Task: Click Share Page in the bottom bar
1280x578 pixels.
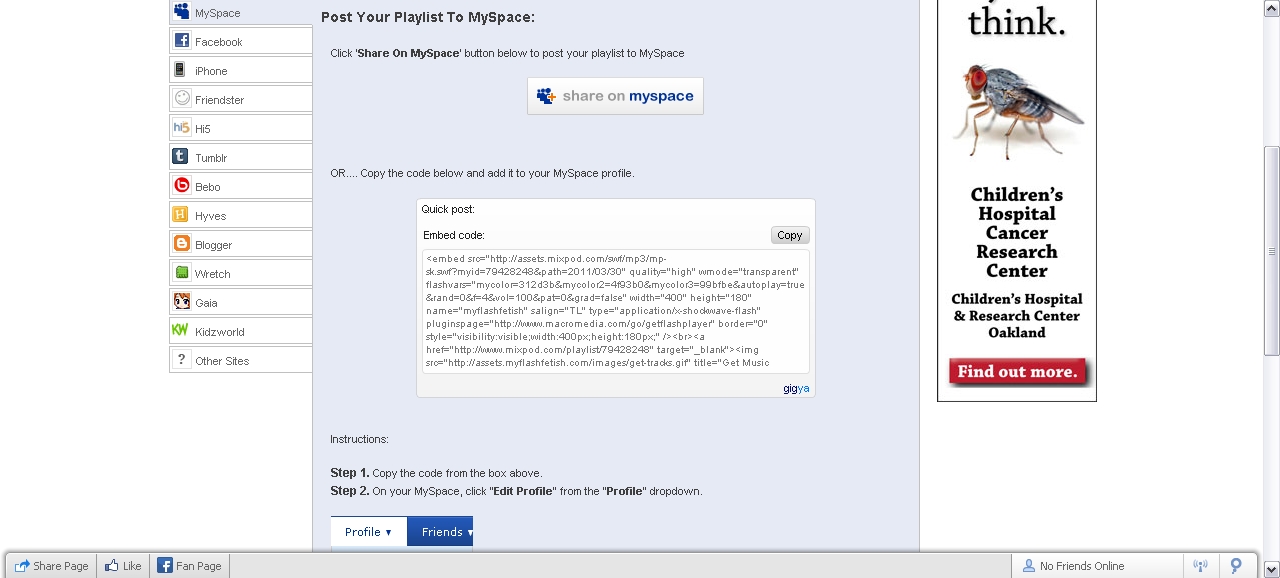Action: pos(52,566)
